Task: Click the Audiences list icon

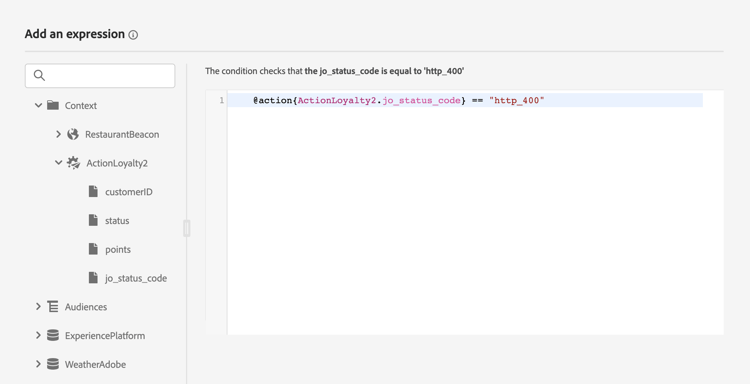Action: pyautogui.click(x=53, y=307)
